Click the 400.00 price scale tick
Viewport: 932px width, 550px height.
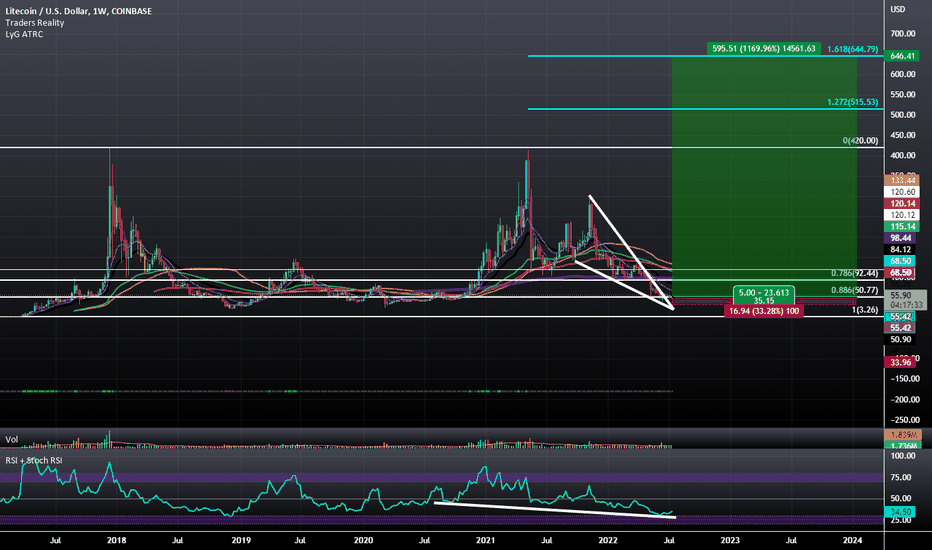903,156
